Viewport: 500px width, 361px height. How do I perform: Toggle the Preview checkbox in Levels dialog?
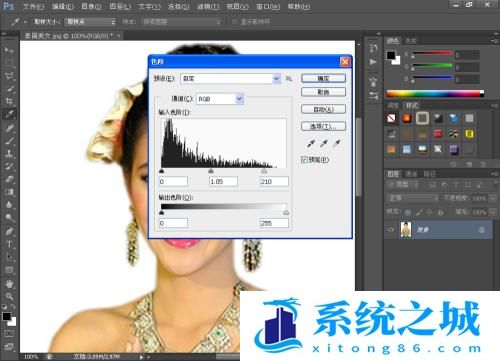[304, 160]
